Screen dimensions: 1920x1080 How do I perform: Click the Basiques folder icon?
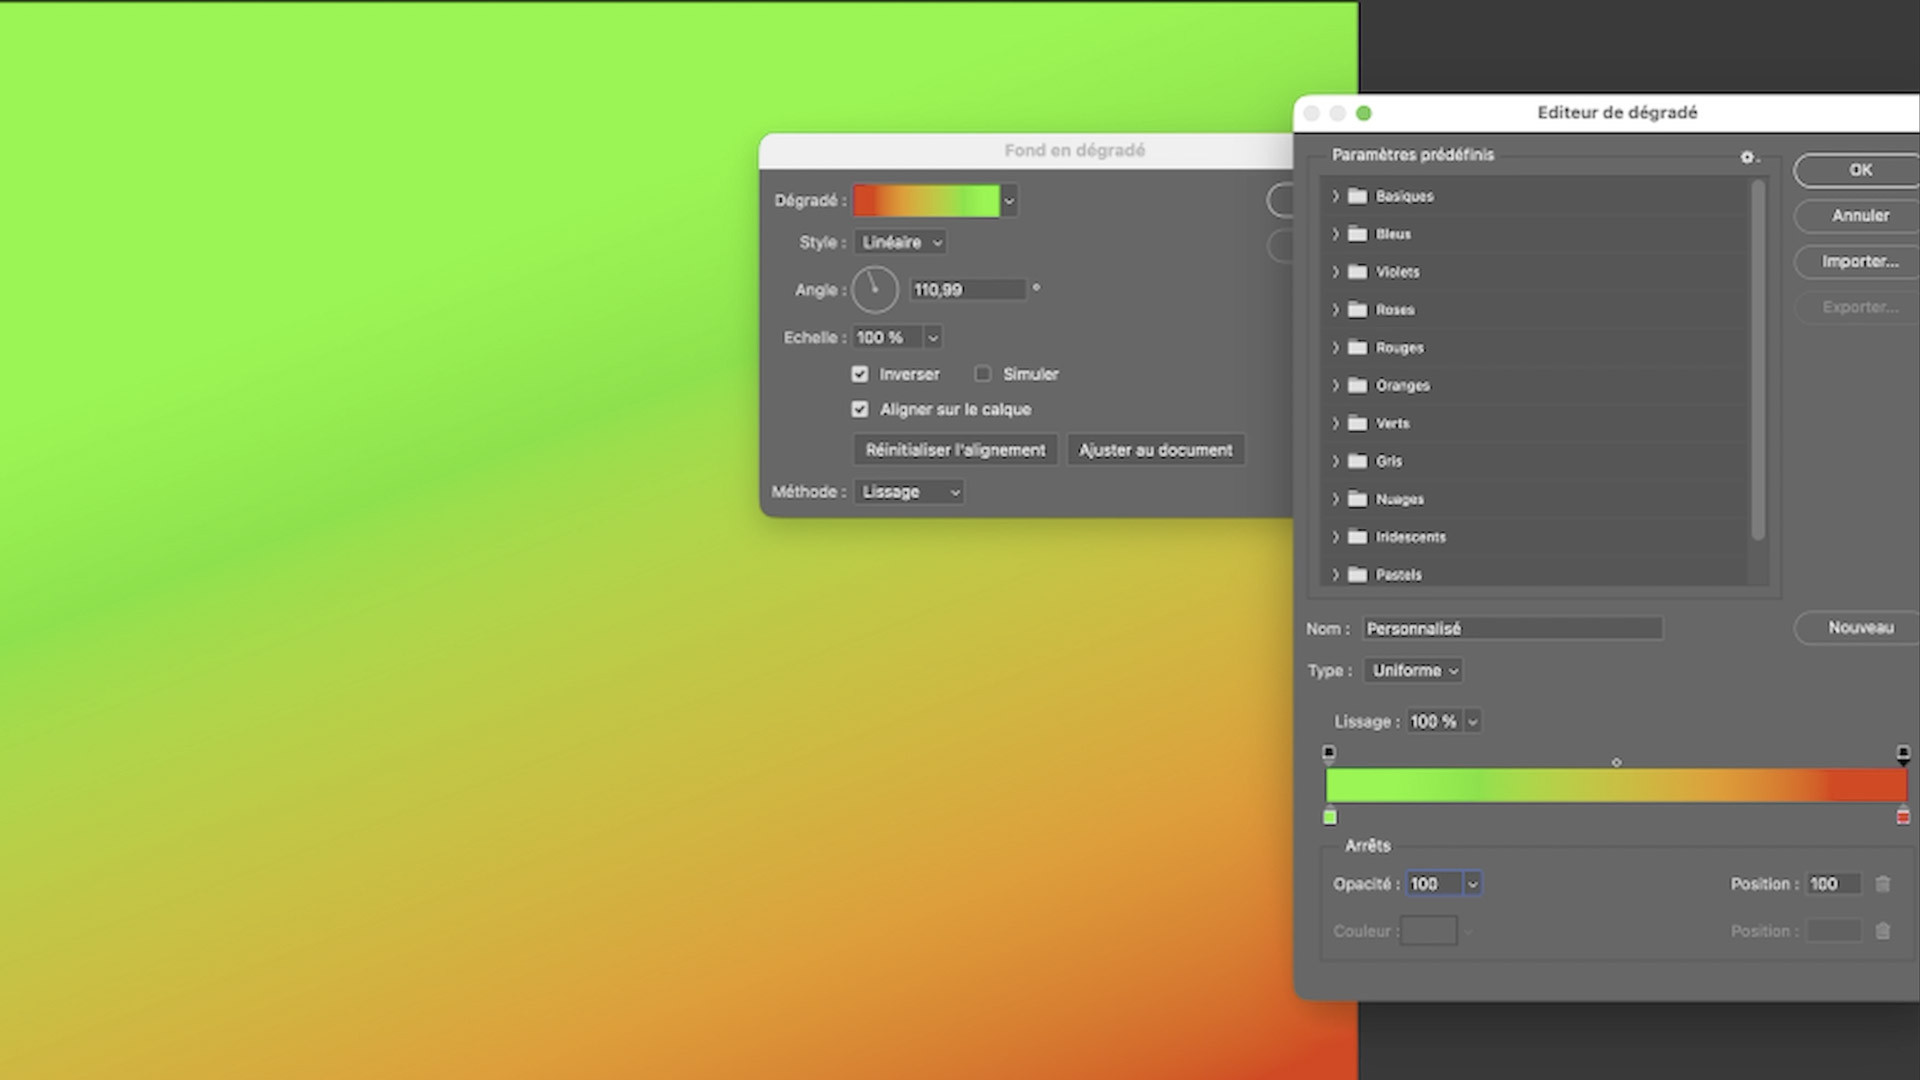[1357, 196]
